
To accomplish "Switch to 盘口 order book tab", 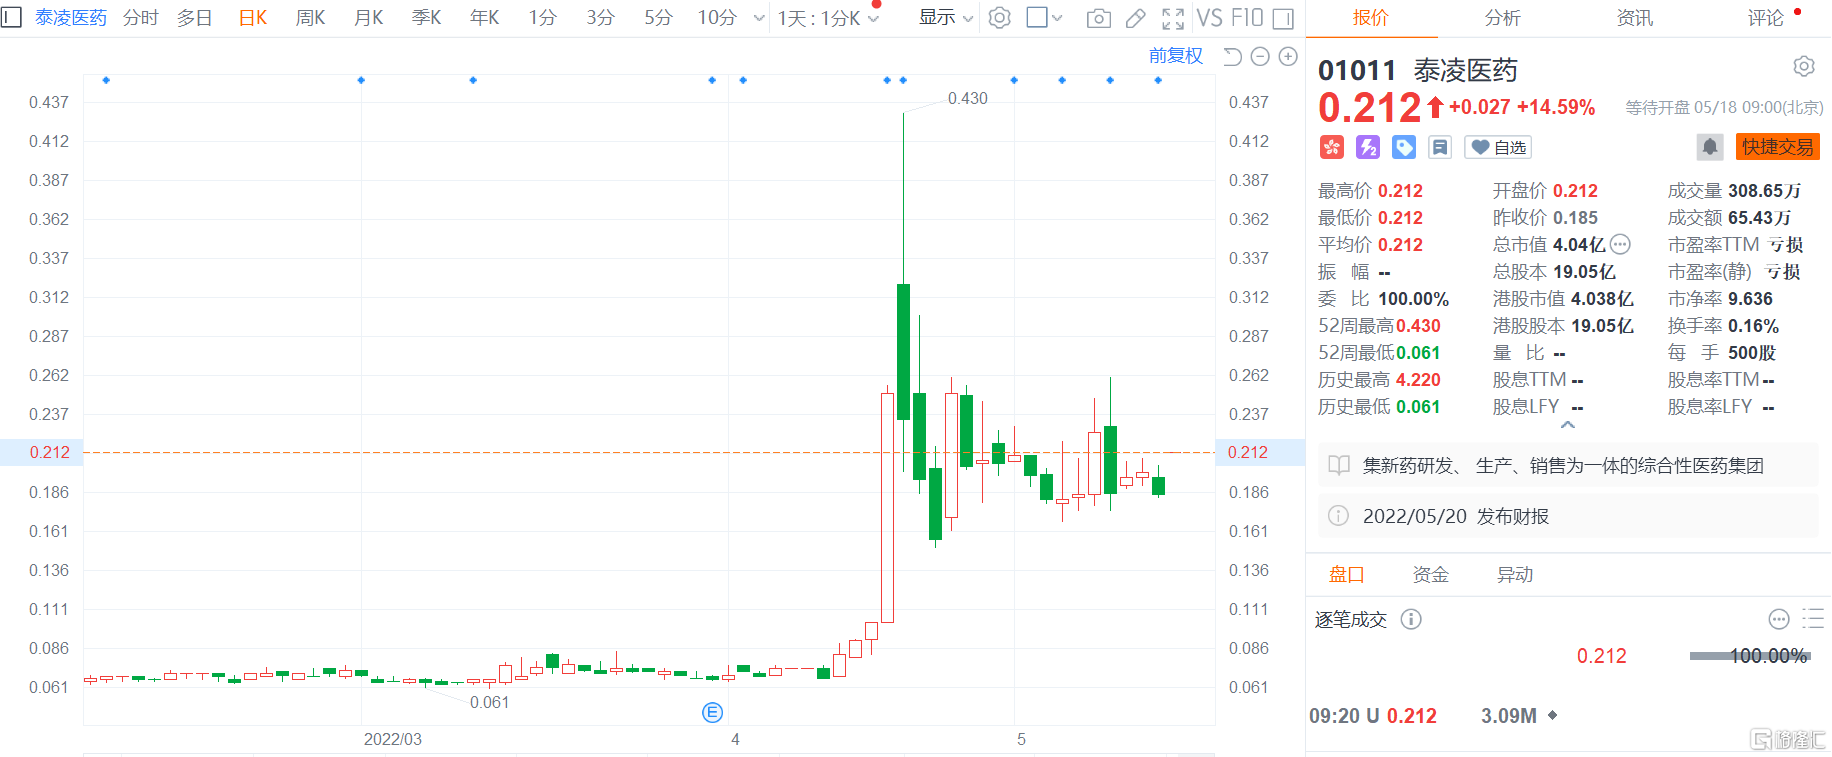I will pos(1346,575).
